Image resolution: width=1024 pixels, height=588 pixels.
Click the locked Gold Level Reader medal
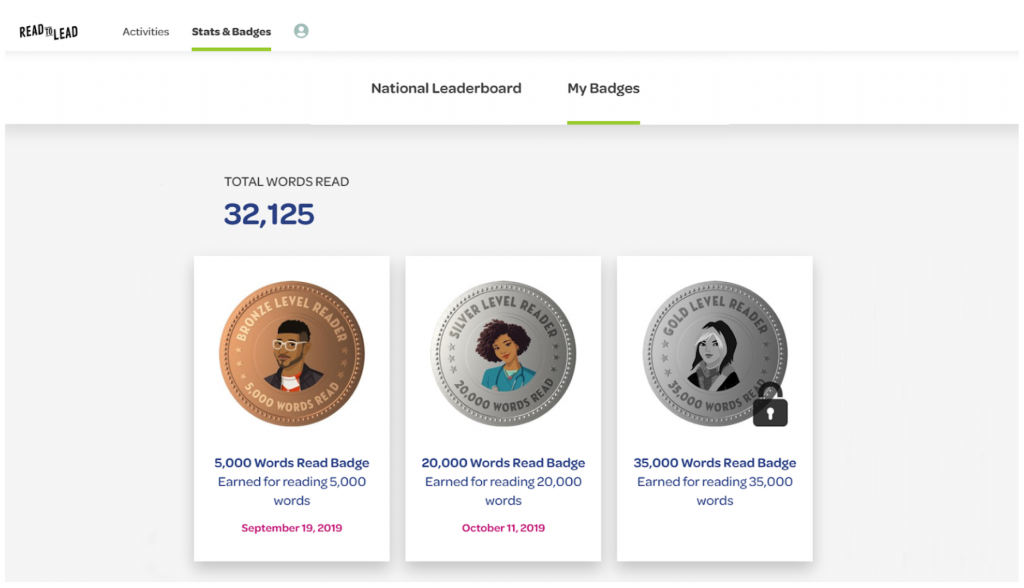pos(714,353)
